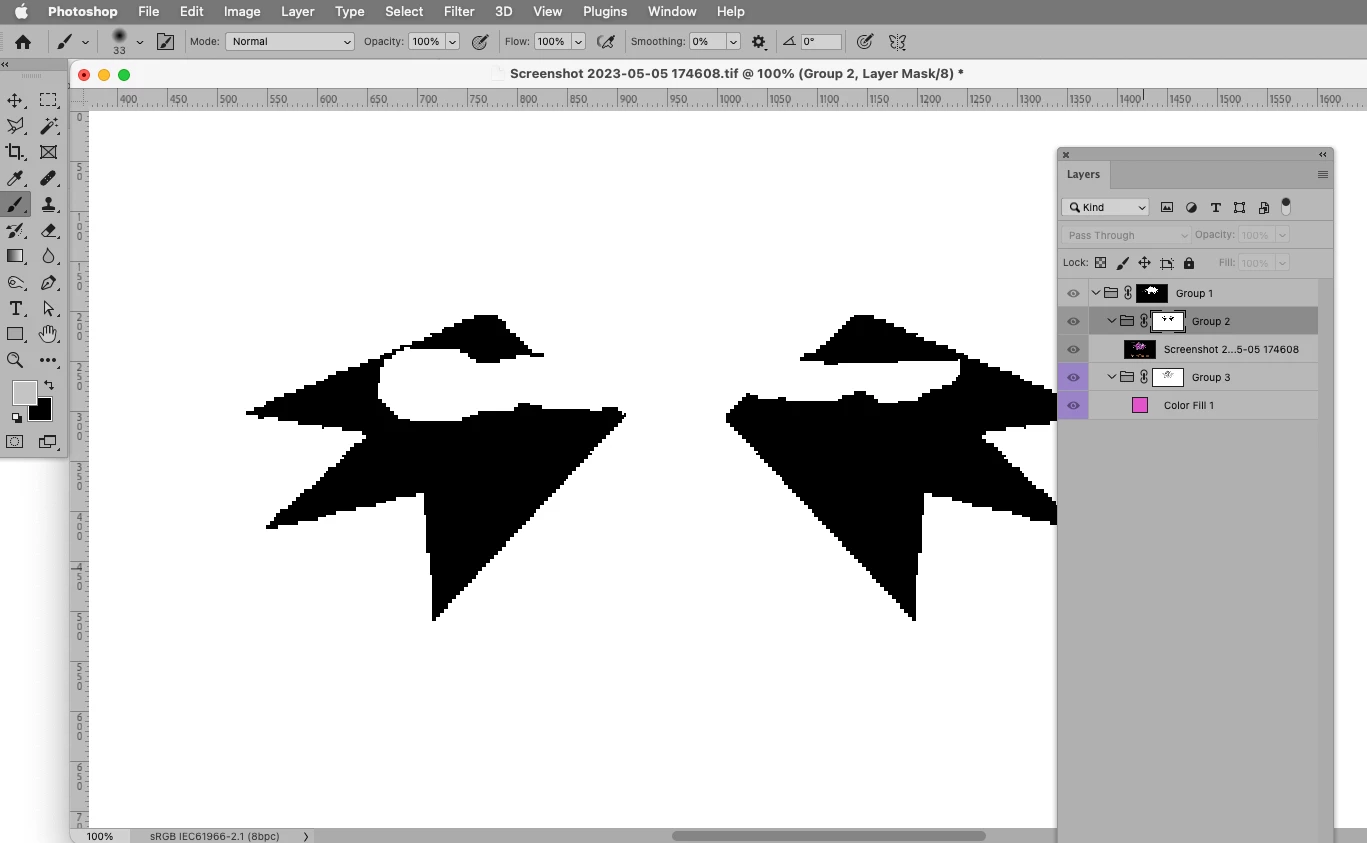
Task: Select the Type tool
Action: 16,309
